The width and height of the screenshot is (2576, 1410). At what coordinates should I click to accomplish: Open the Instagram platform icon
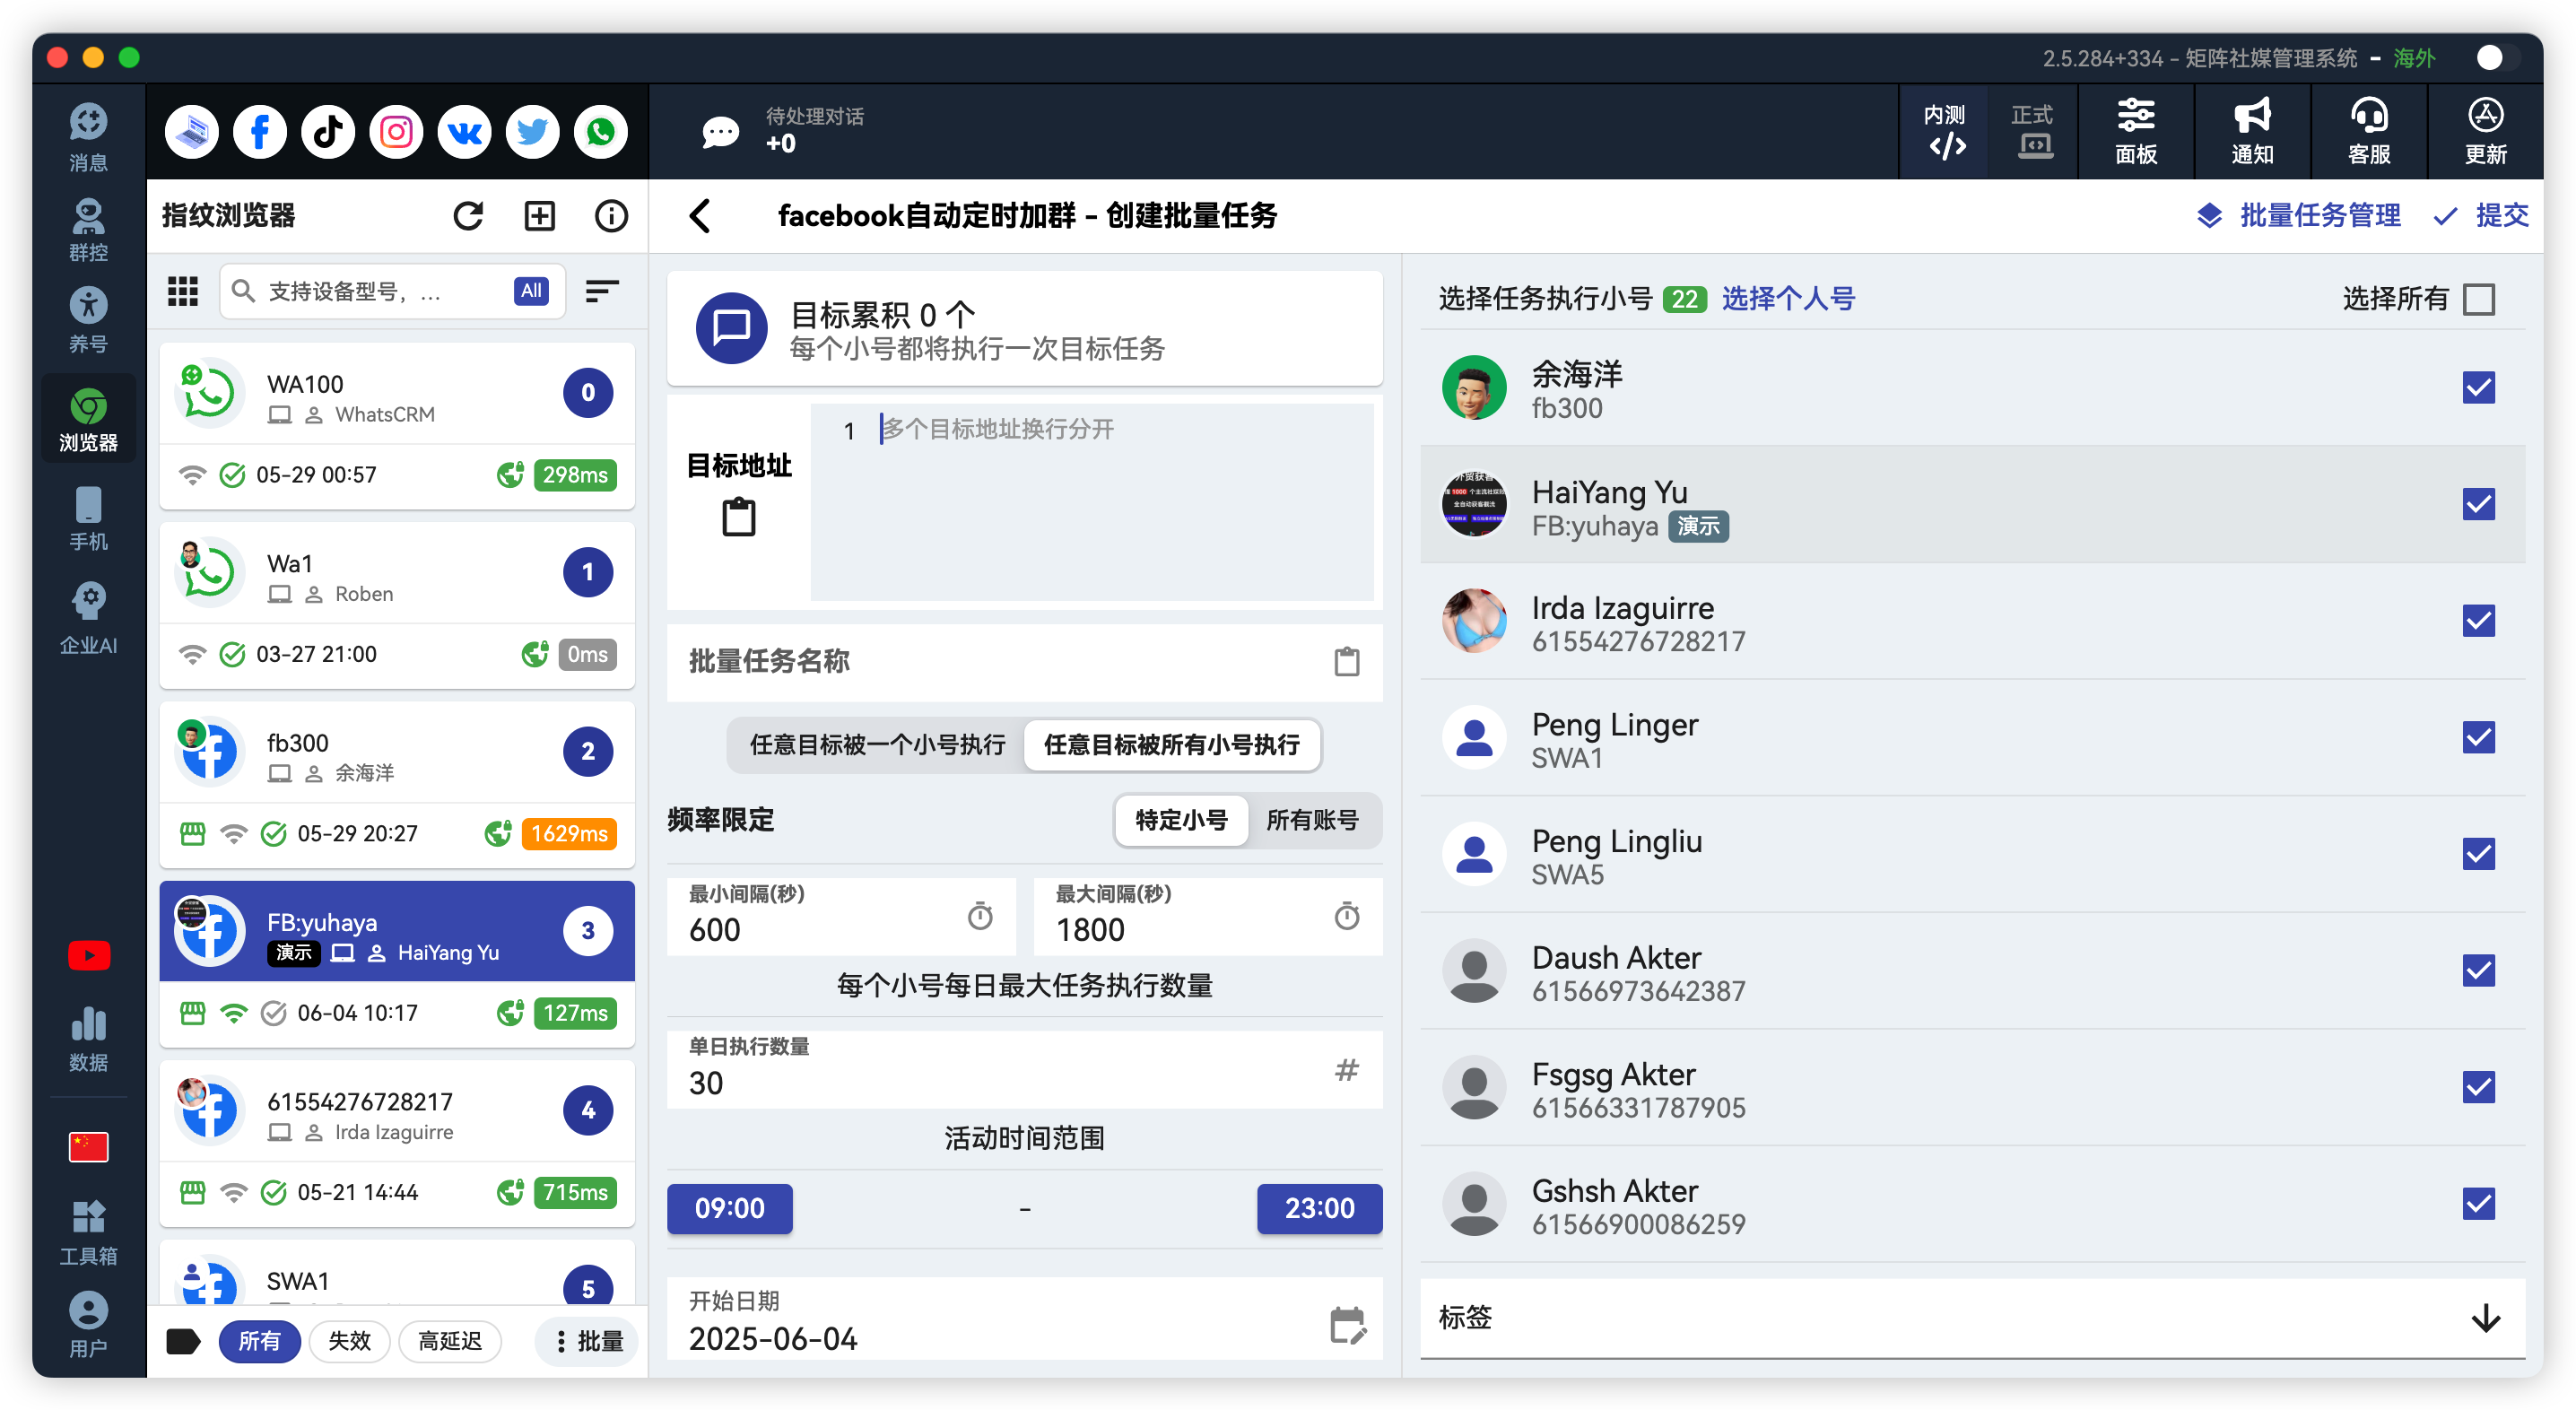click(396, 132)
